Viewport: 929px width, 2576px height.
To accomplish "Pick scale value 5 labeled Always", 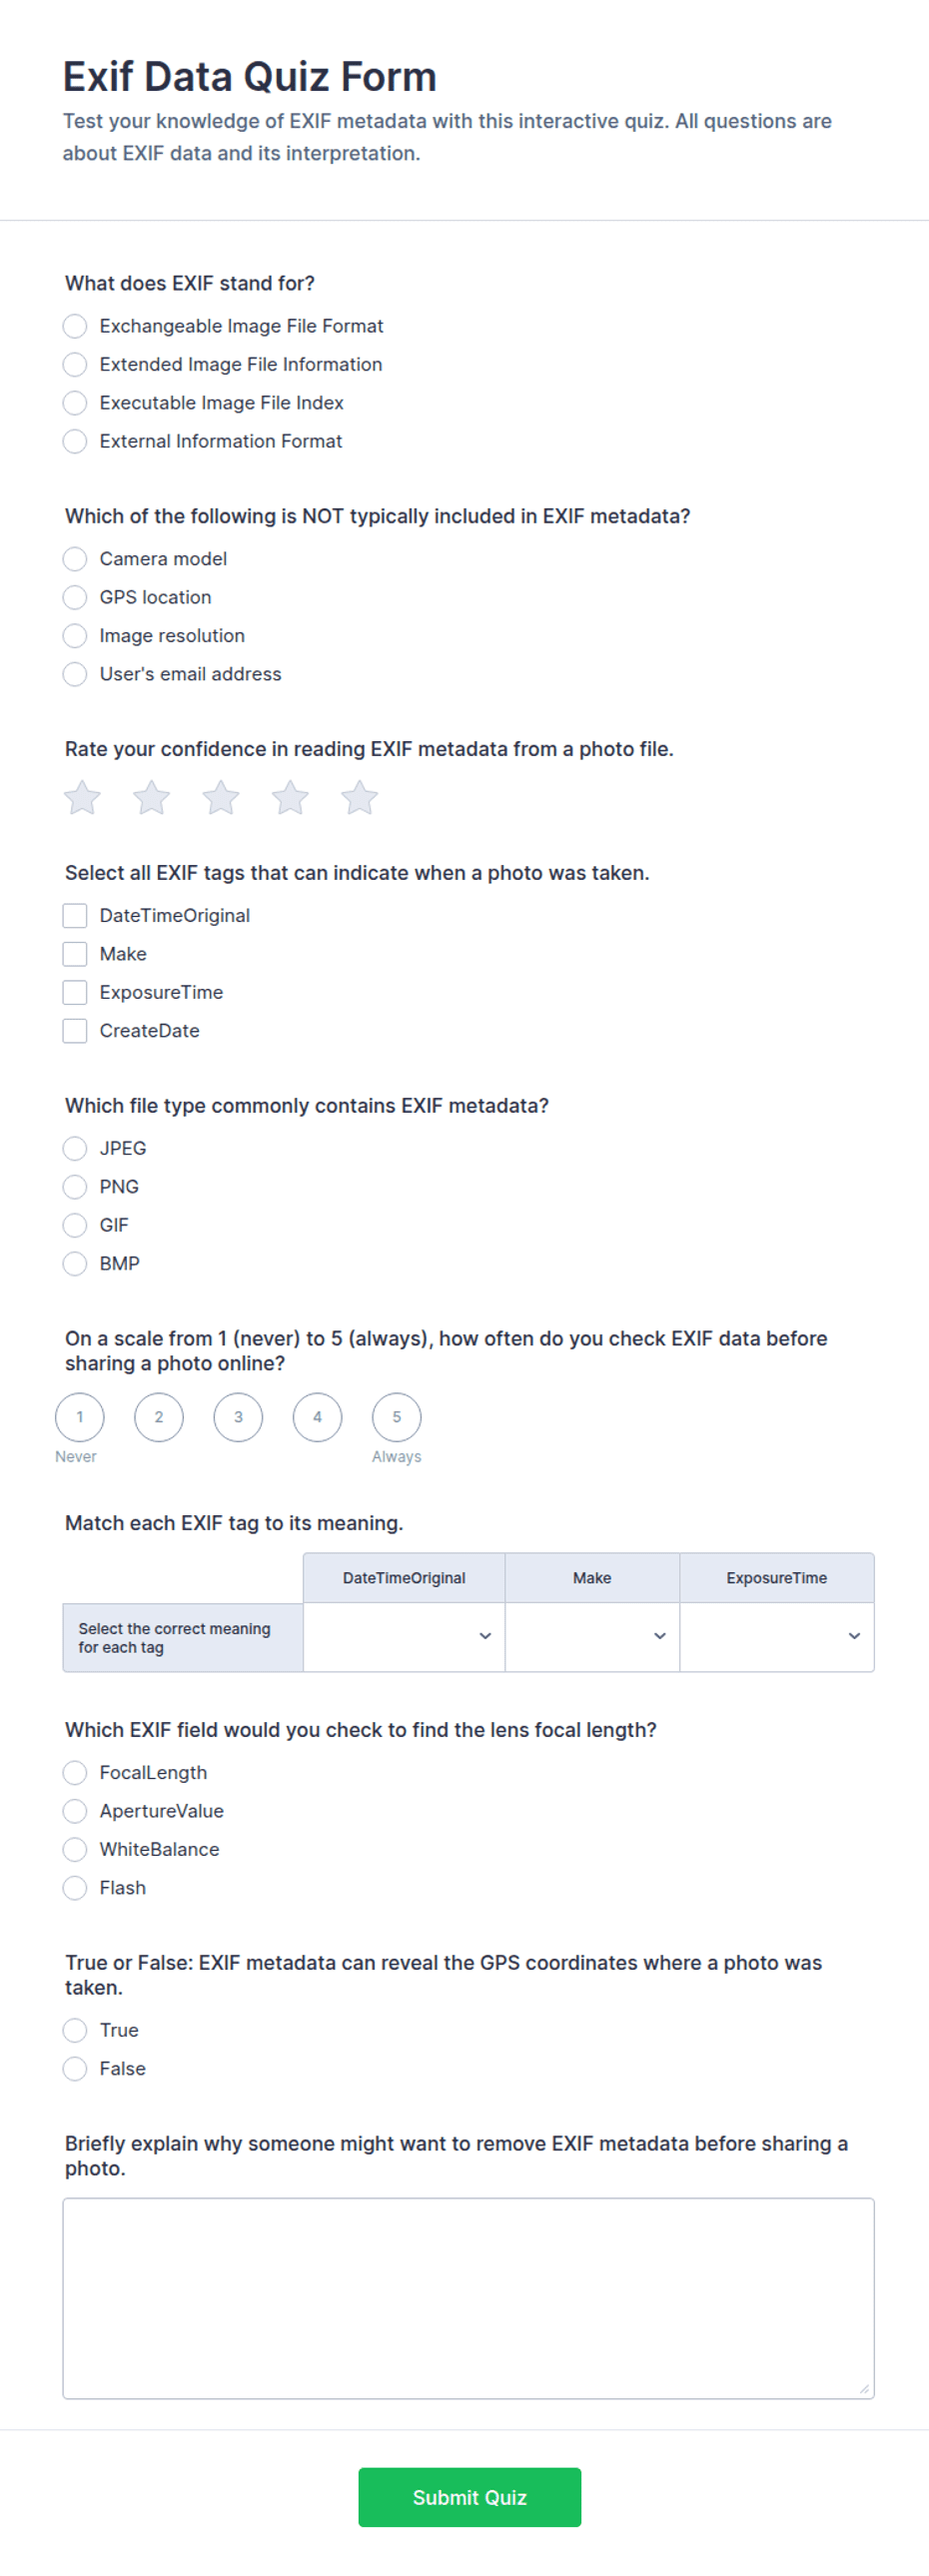I will (x=397, y=1417).
